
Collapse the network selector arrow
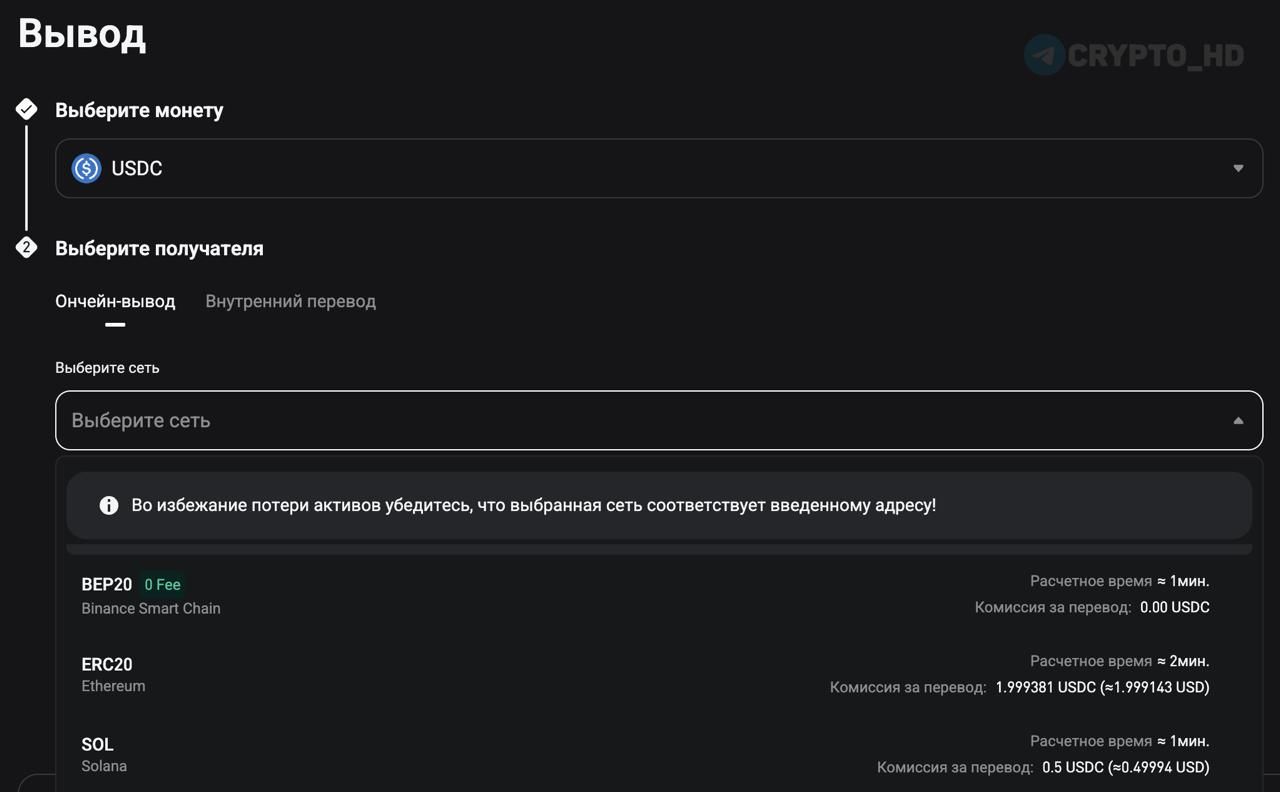pyautogui.click(x=1238, y=420)
